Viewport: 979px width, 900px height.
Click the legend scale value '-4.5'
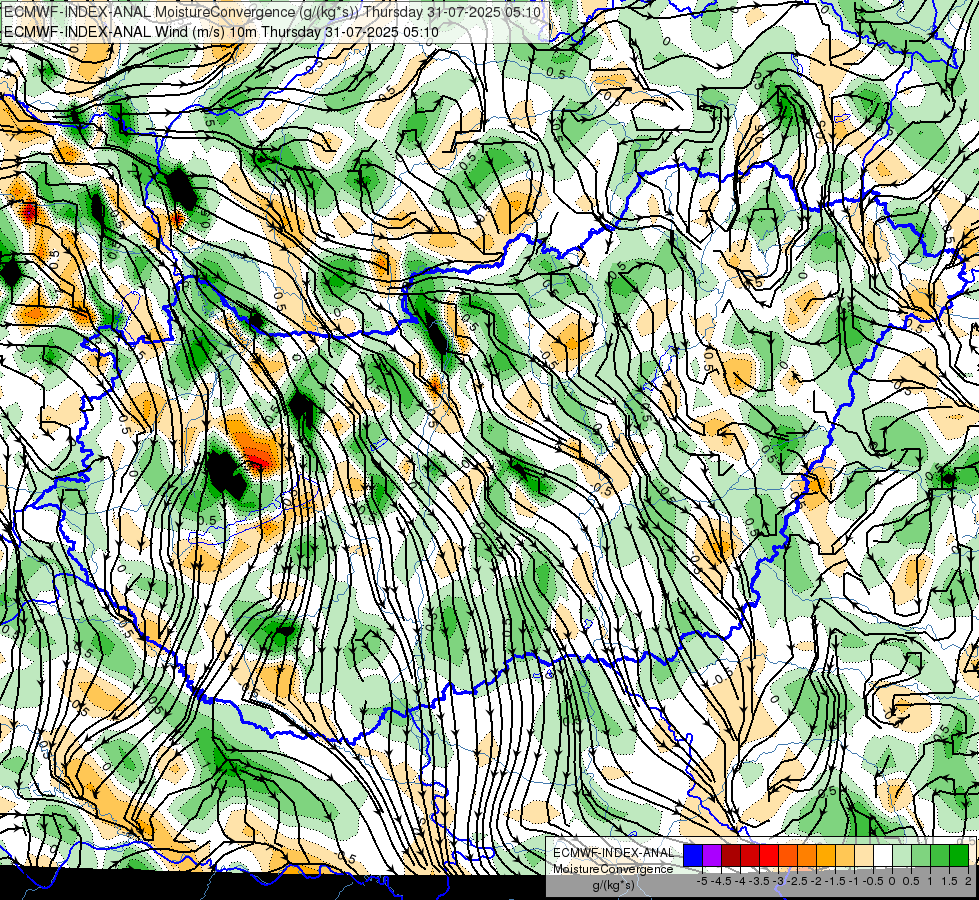(721, 881)
